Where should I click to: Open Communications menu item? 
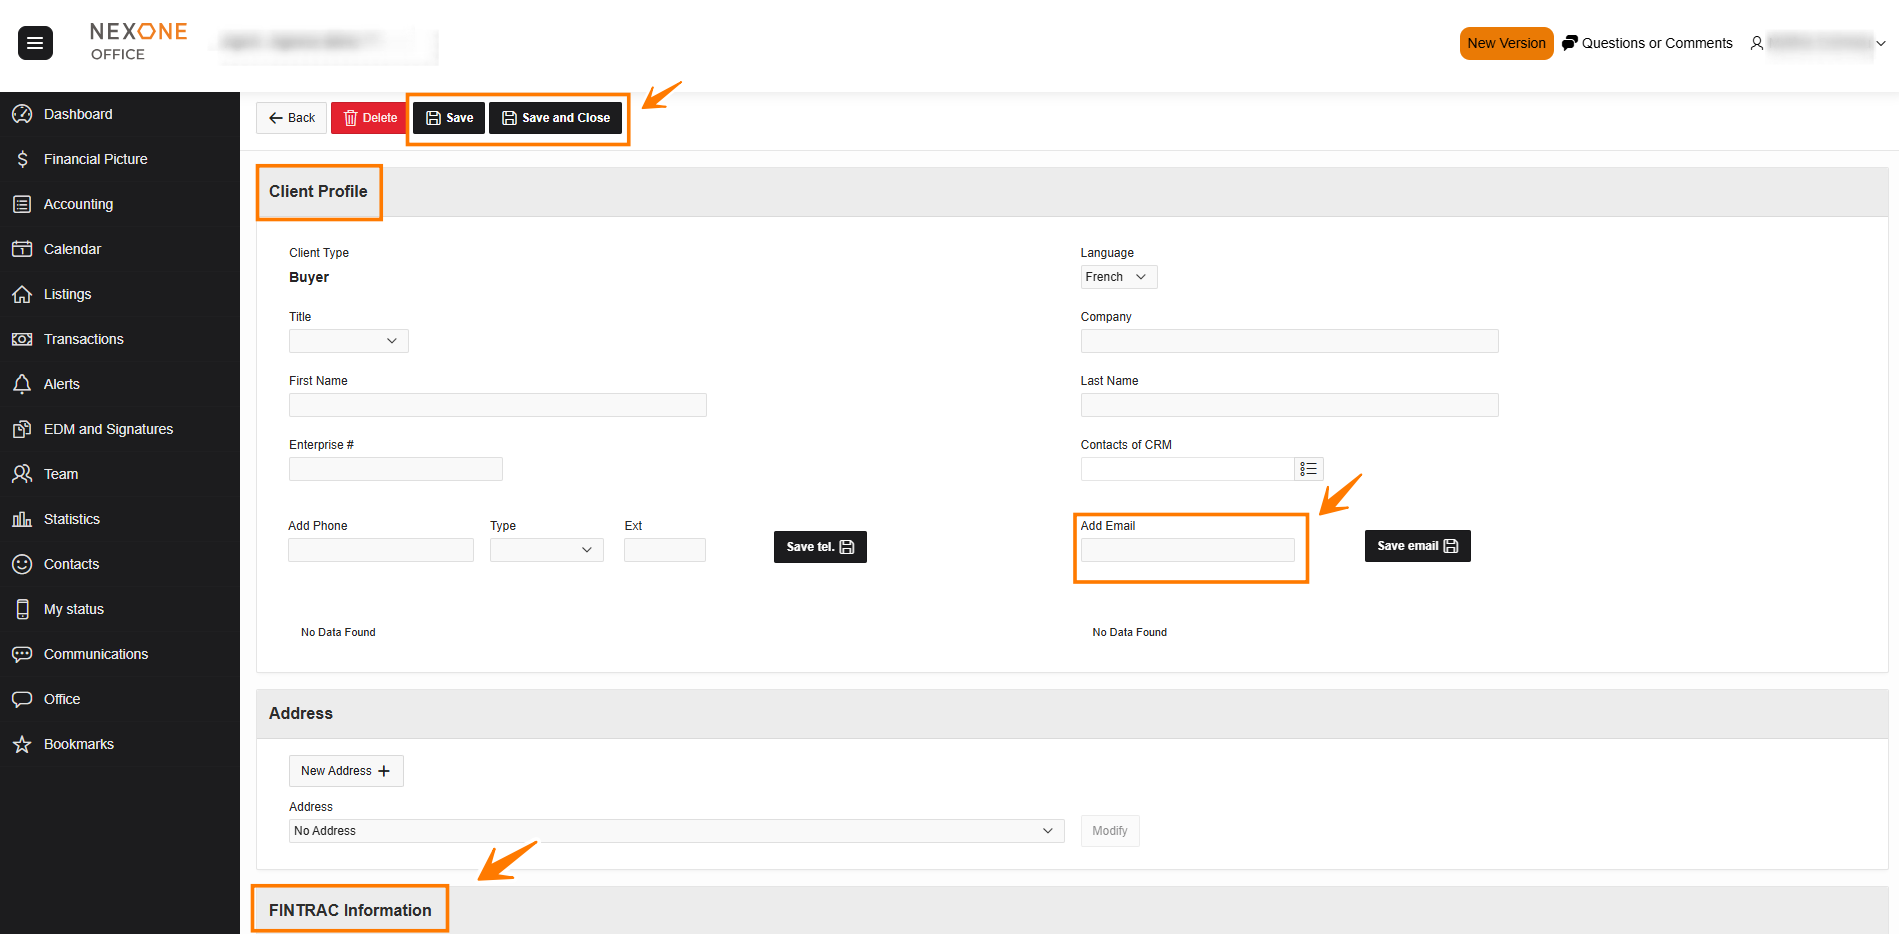[x=96, y=654]
